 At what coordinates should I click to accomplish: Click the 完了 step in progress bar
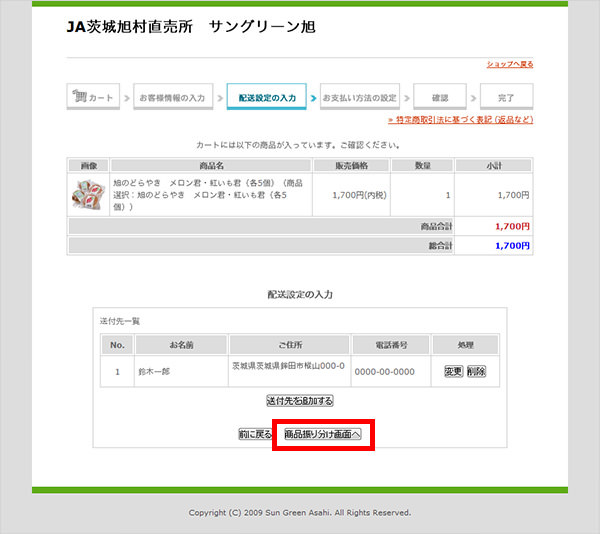pyautogui.click(x=506, y=98)
